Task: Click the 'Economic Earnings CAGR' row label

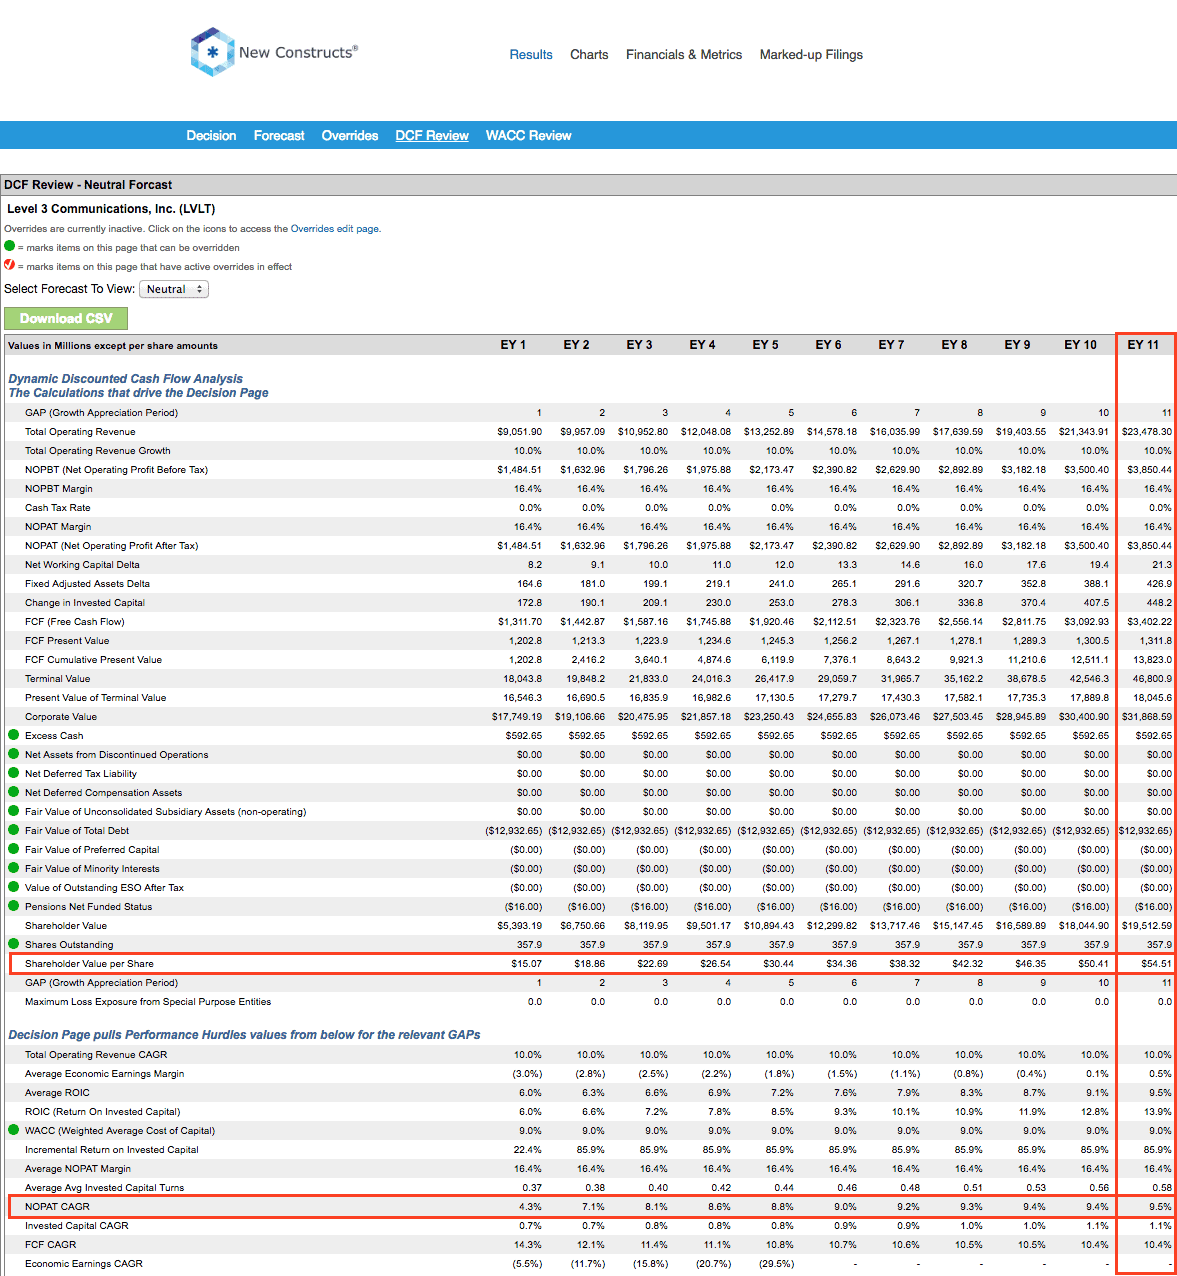Action: click(x=84, y=1264)
